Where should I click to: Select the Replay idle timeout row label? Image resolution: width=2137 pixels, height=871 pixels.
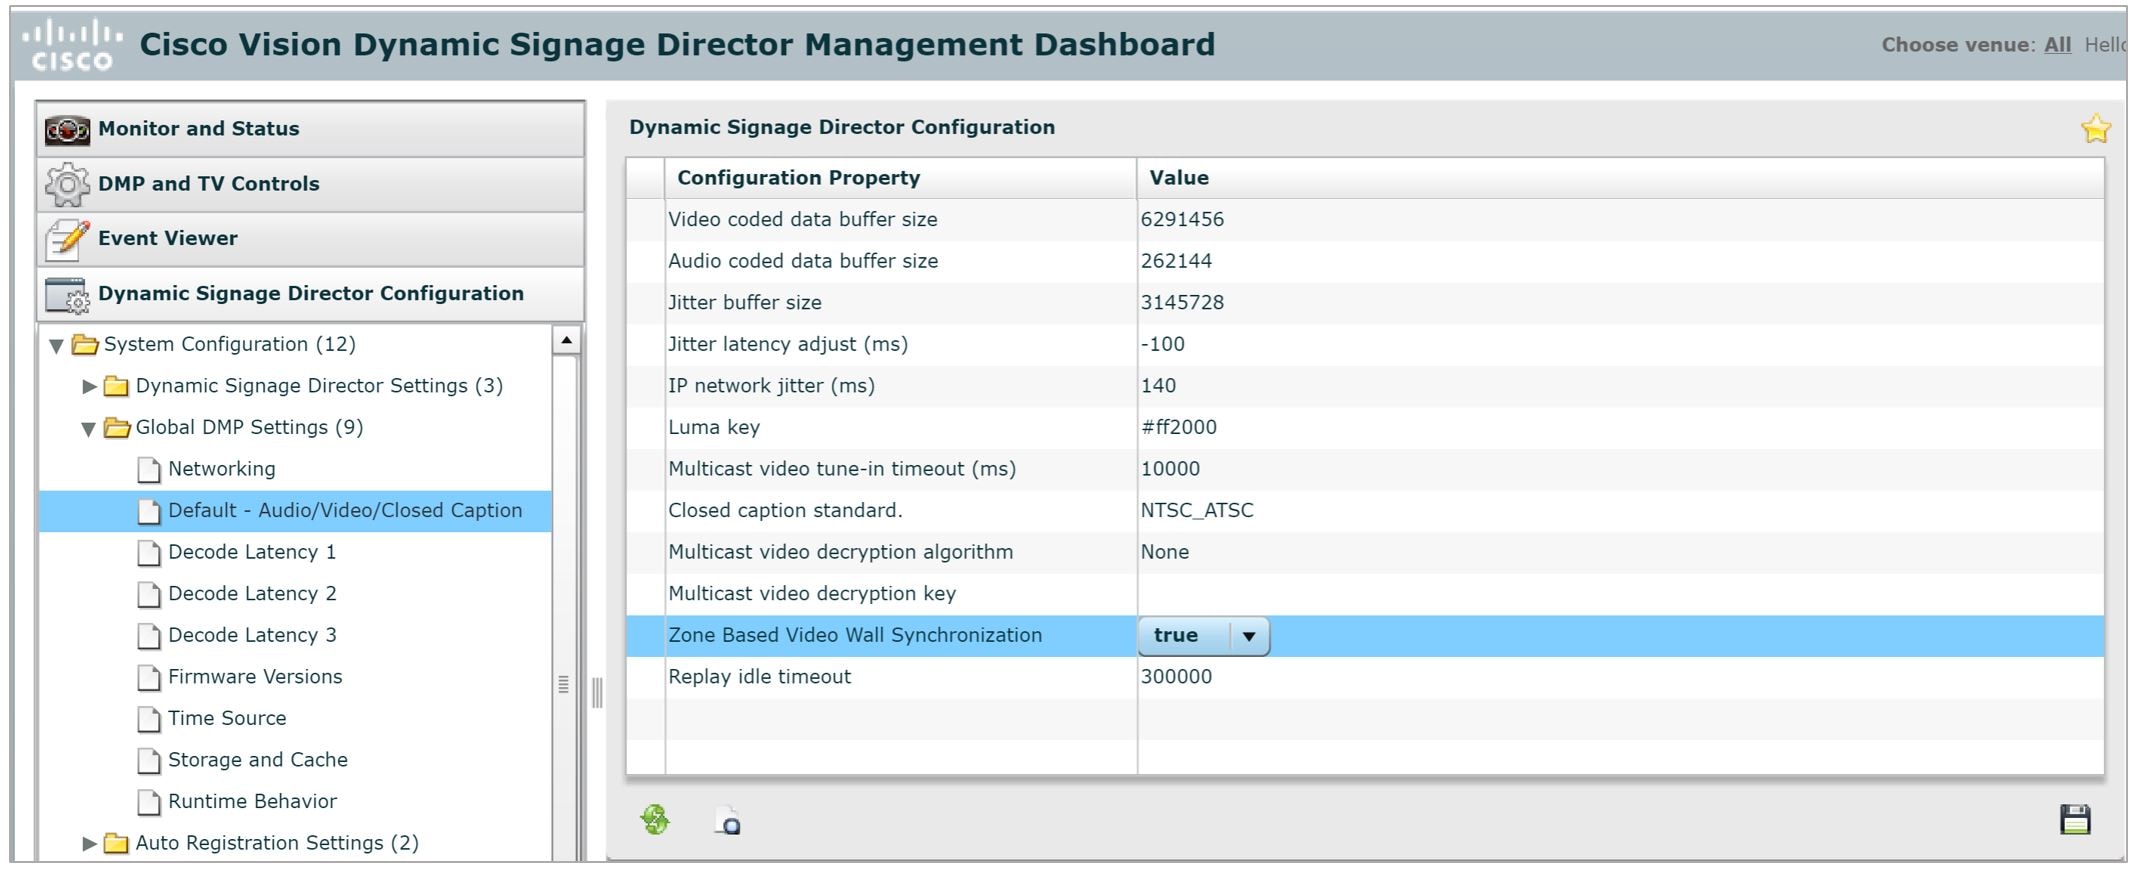(x=759, y=677)
